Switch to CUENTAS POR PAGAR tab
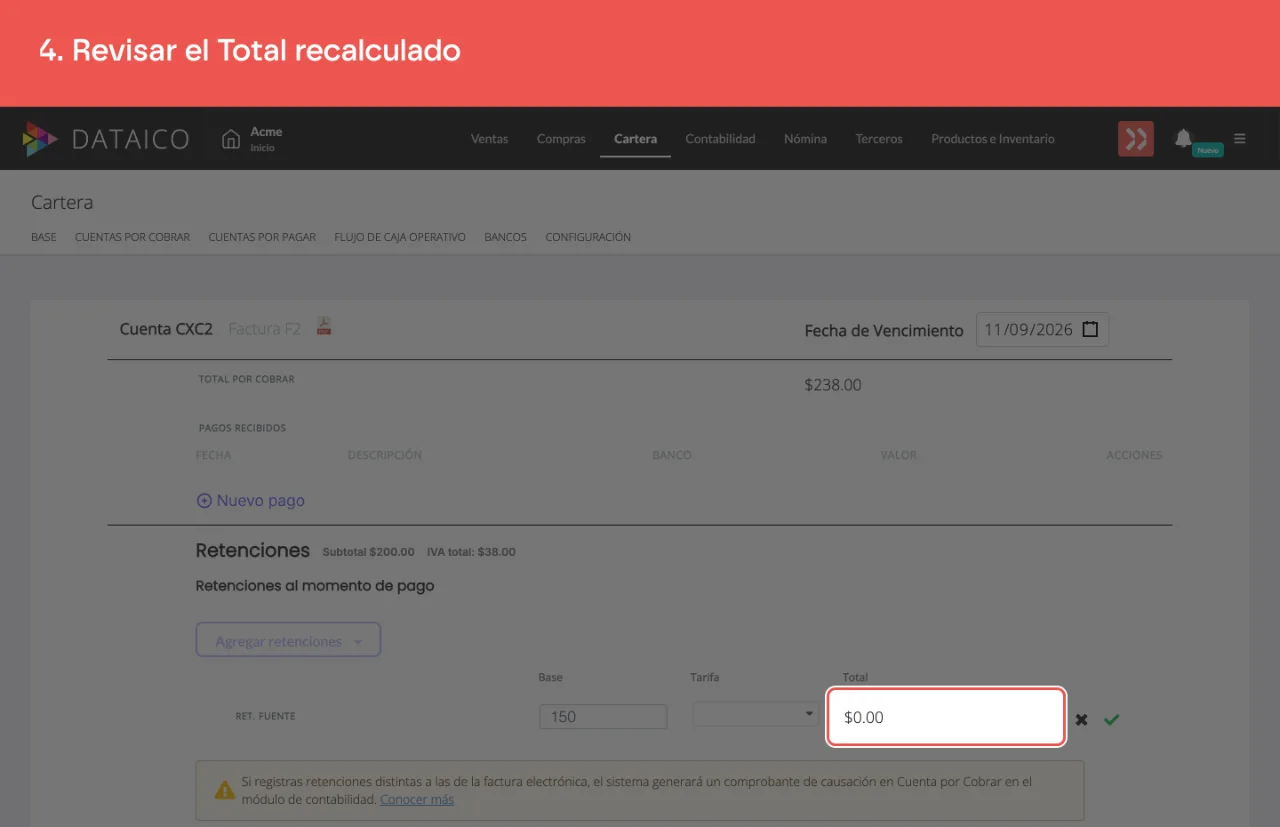The image size is (1280, 827). (262, 237)
